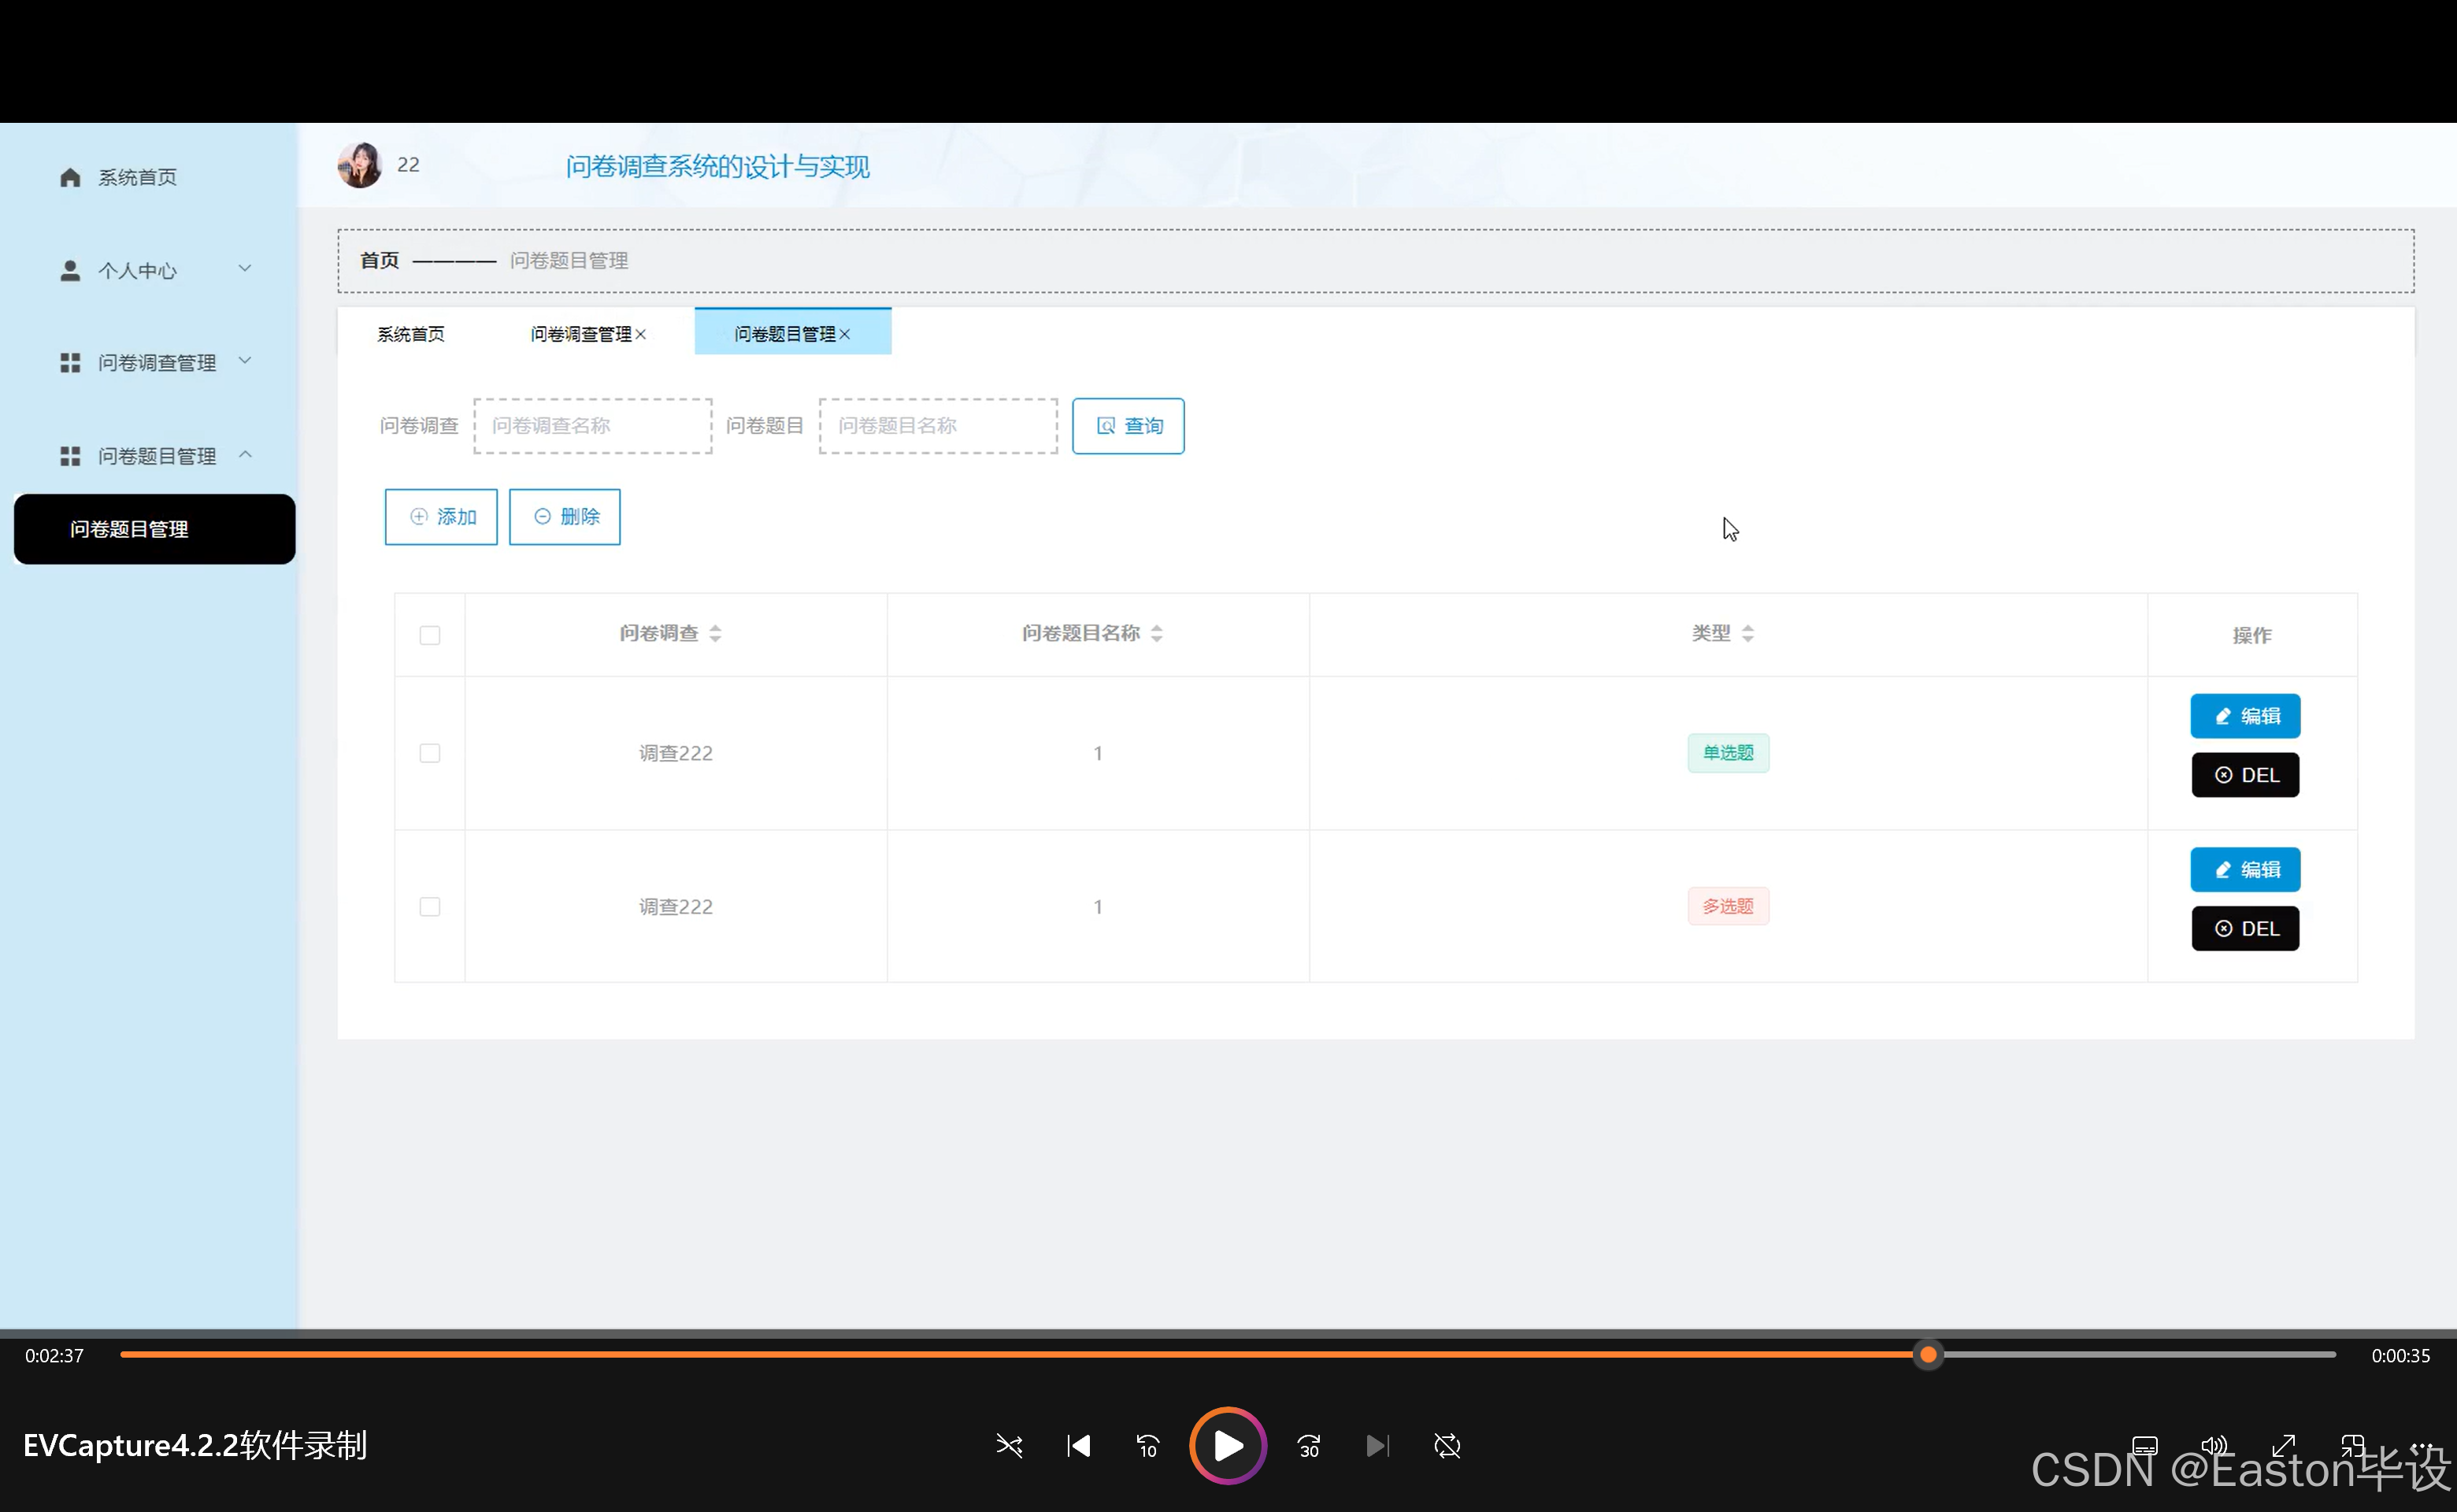Expand the 问卷调查管理 sidebar menu
Screen dimensions: 2457x1512
coord(155,362)
